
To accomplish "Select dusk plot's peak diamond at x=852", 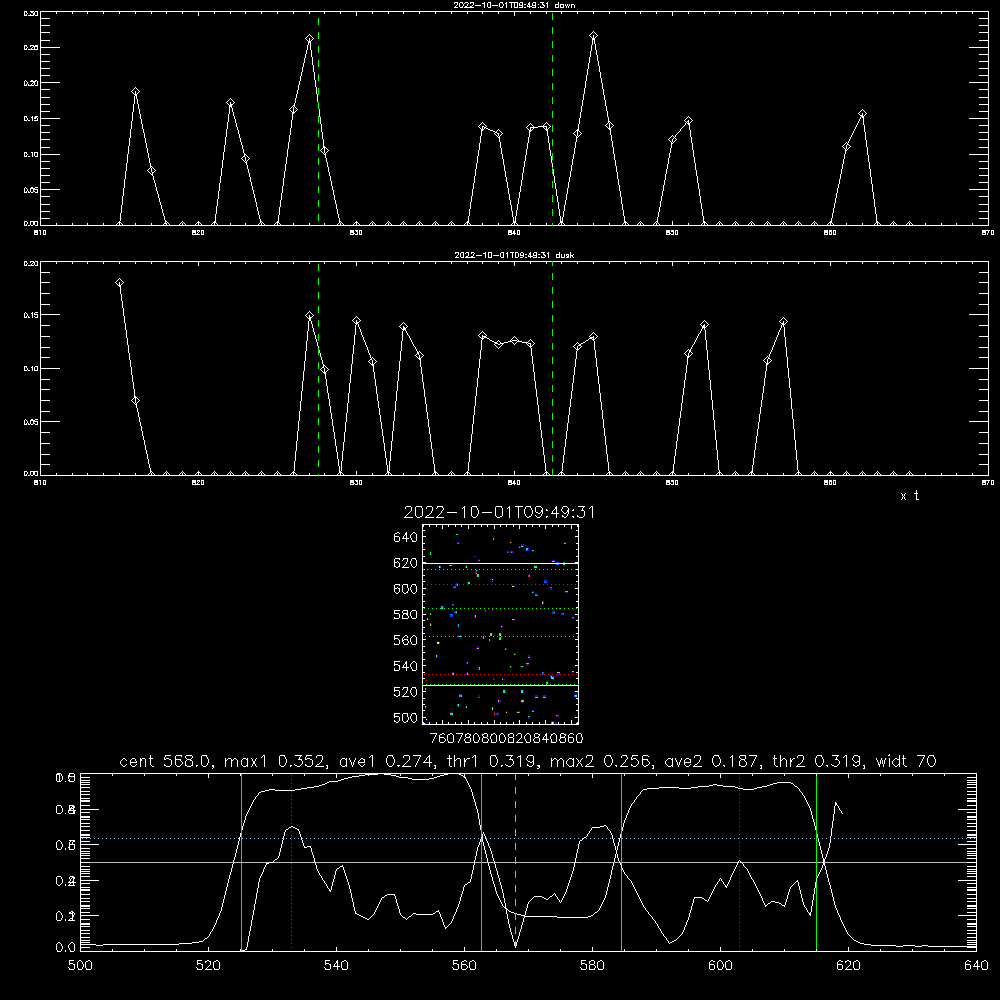I will click(704, 325).
